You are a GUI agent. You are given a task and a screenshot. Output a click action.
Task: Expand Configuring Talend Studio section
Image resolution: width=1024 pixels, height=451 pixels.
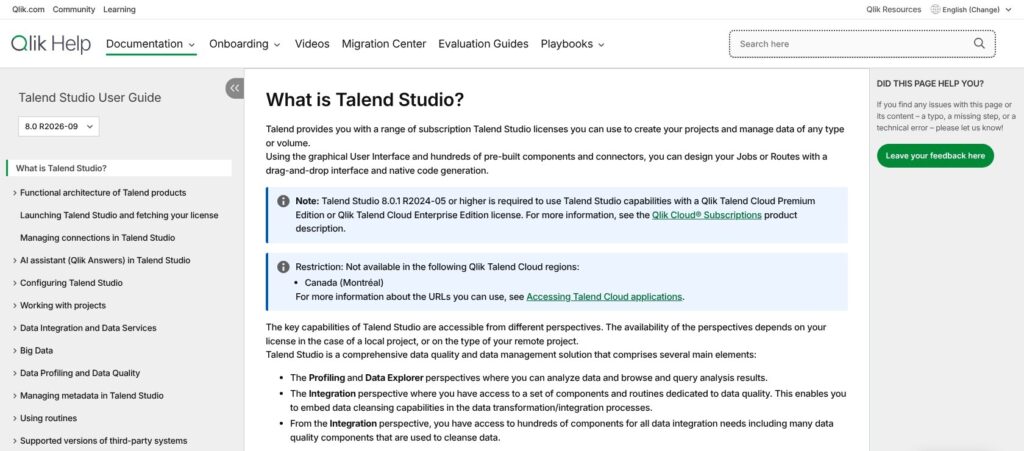15,283
